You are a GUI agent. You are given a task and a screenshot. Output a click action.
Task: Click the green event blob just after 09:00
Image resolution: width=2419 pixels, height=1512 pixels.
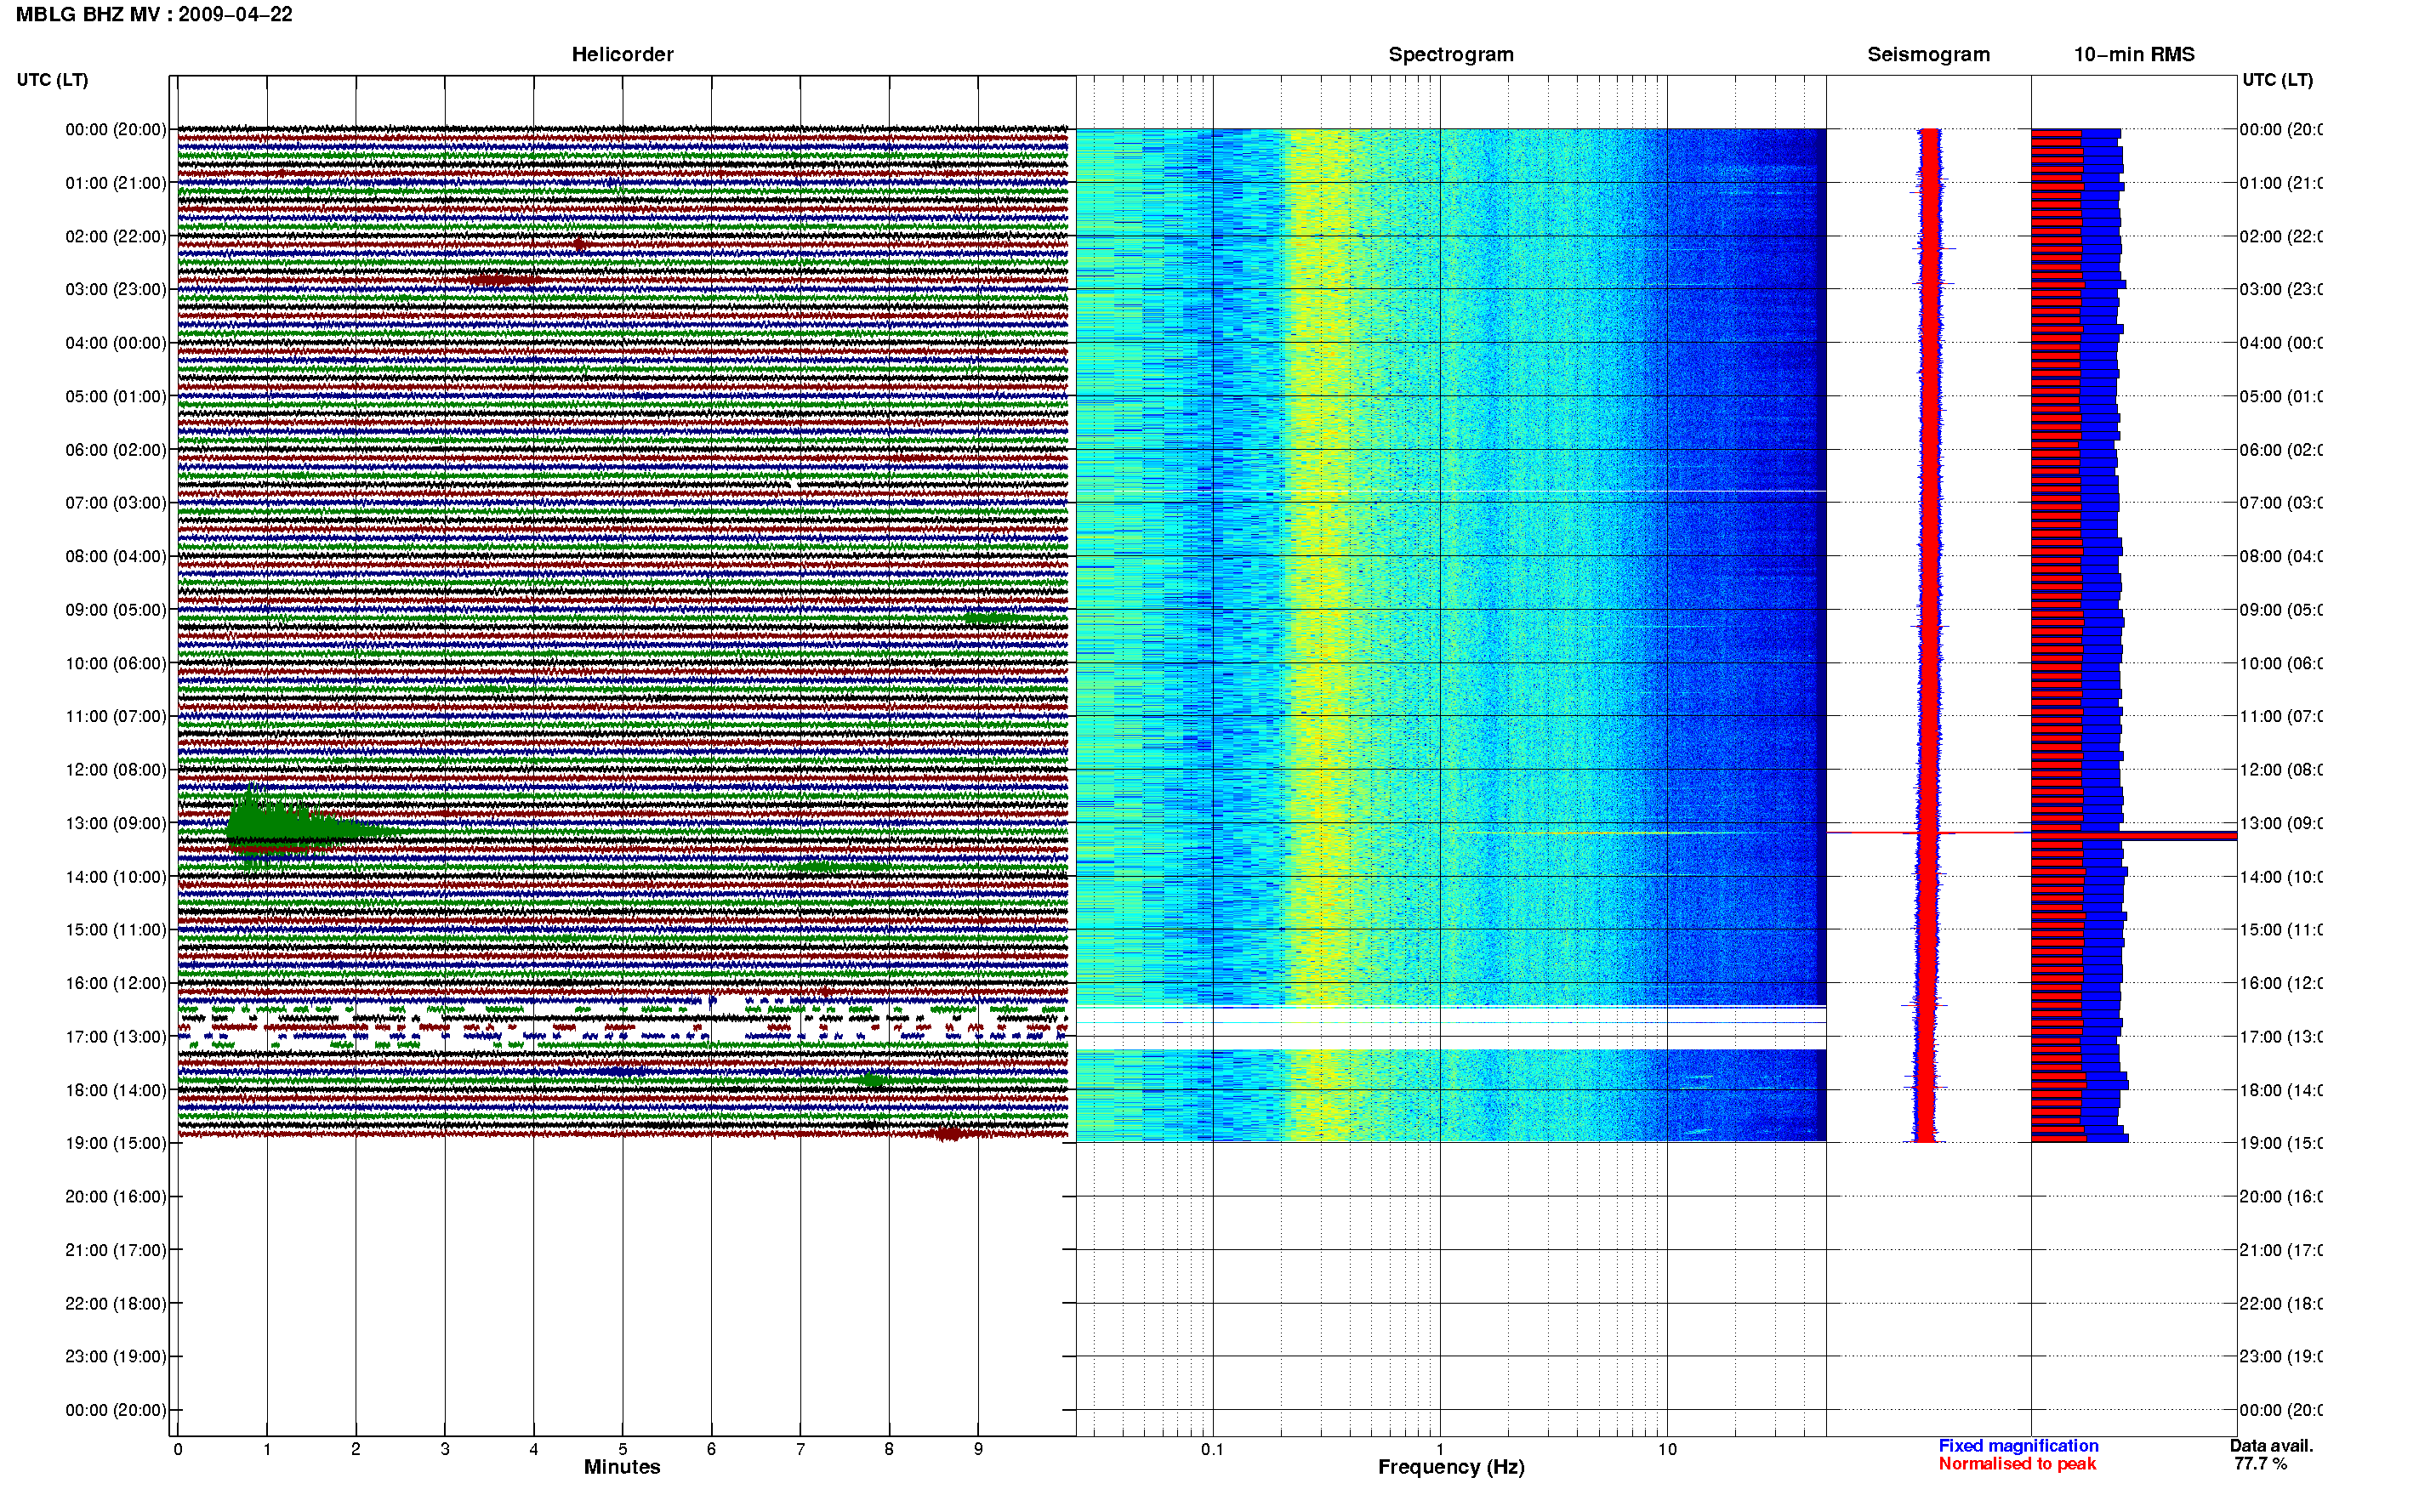(x=992, y=618)
